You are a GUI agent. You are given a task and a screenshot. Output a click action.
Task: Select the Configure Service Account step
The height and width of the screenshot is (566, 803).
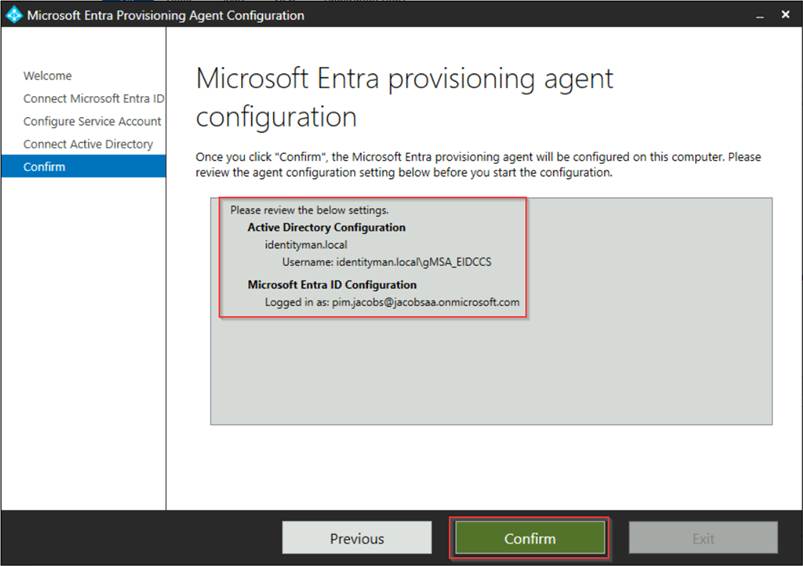[92, 121]
